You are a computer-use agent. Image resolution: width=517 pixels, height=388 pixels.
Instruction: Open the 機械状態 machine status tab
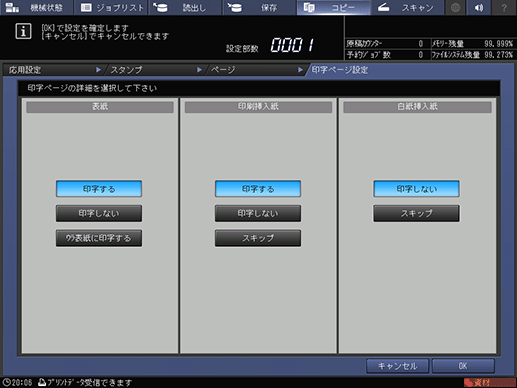tap(36, 7)
